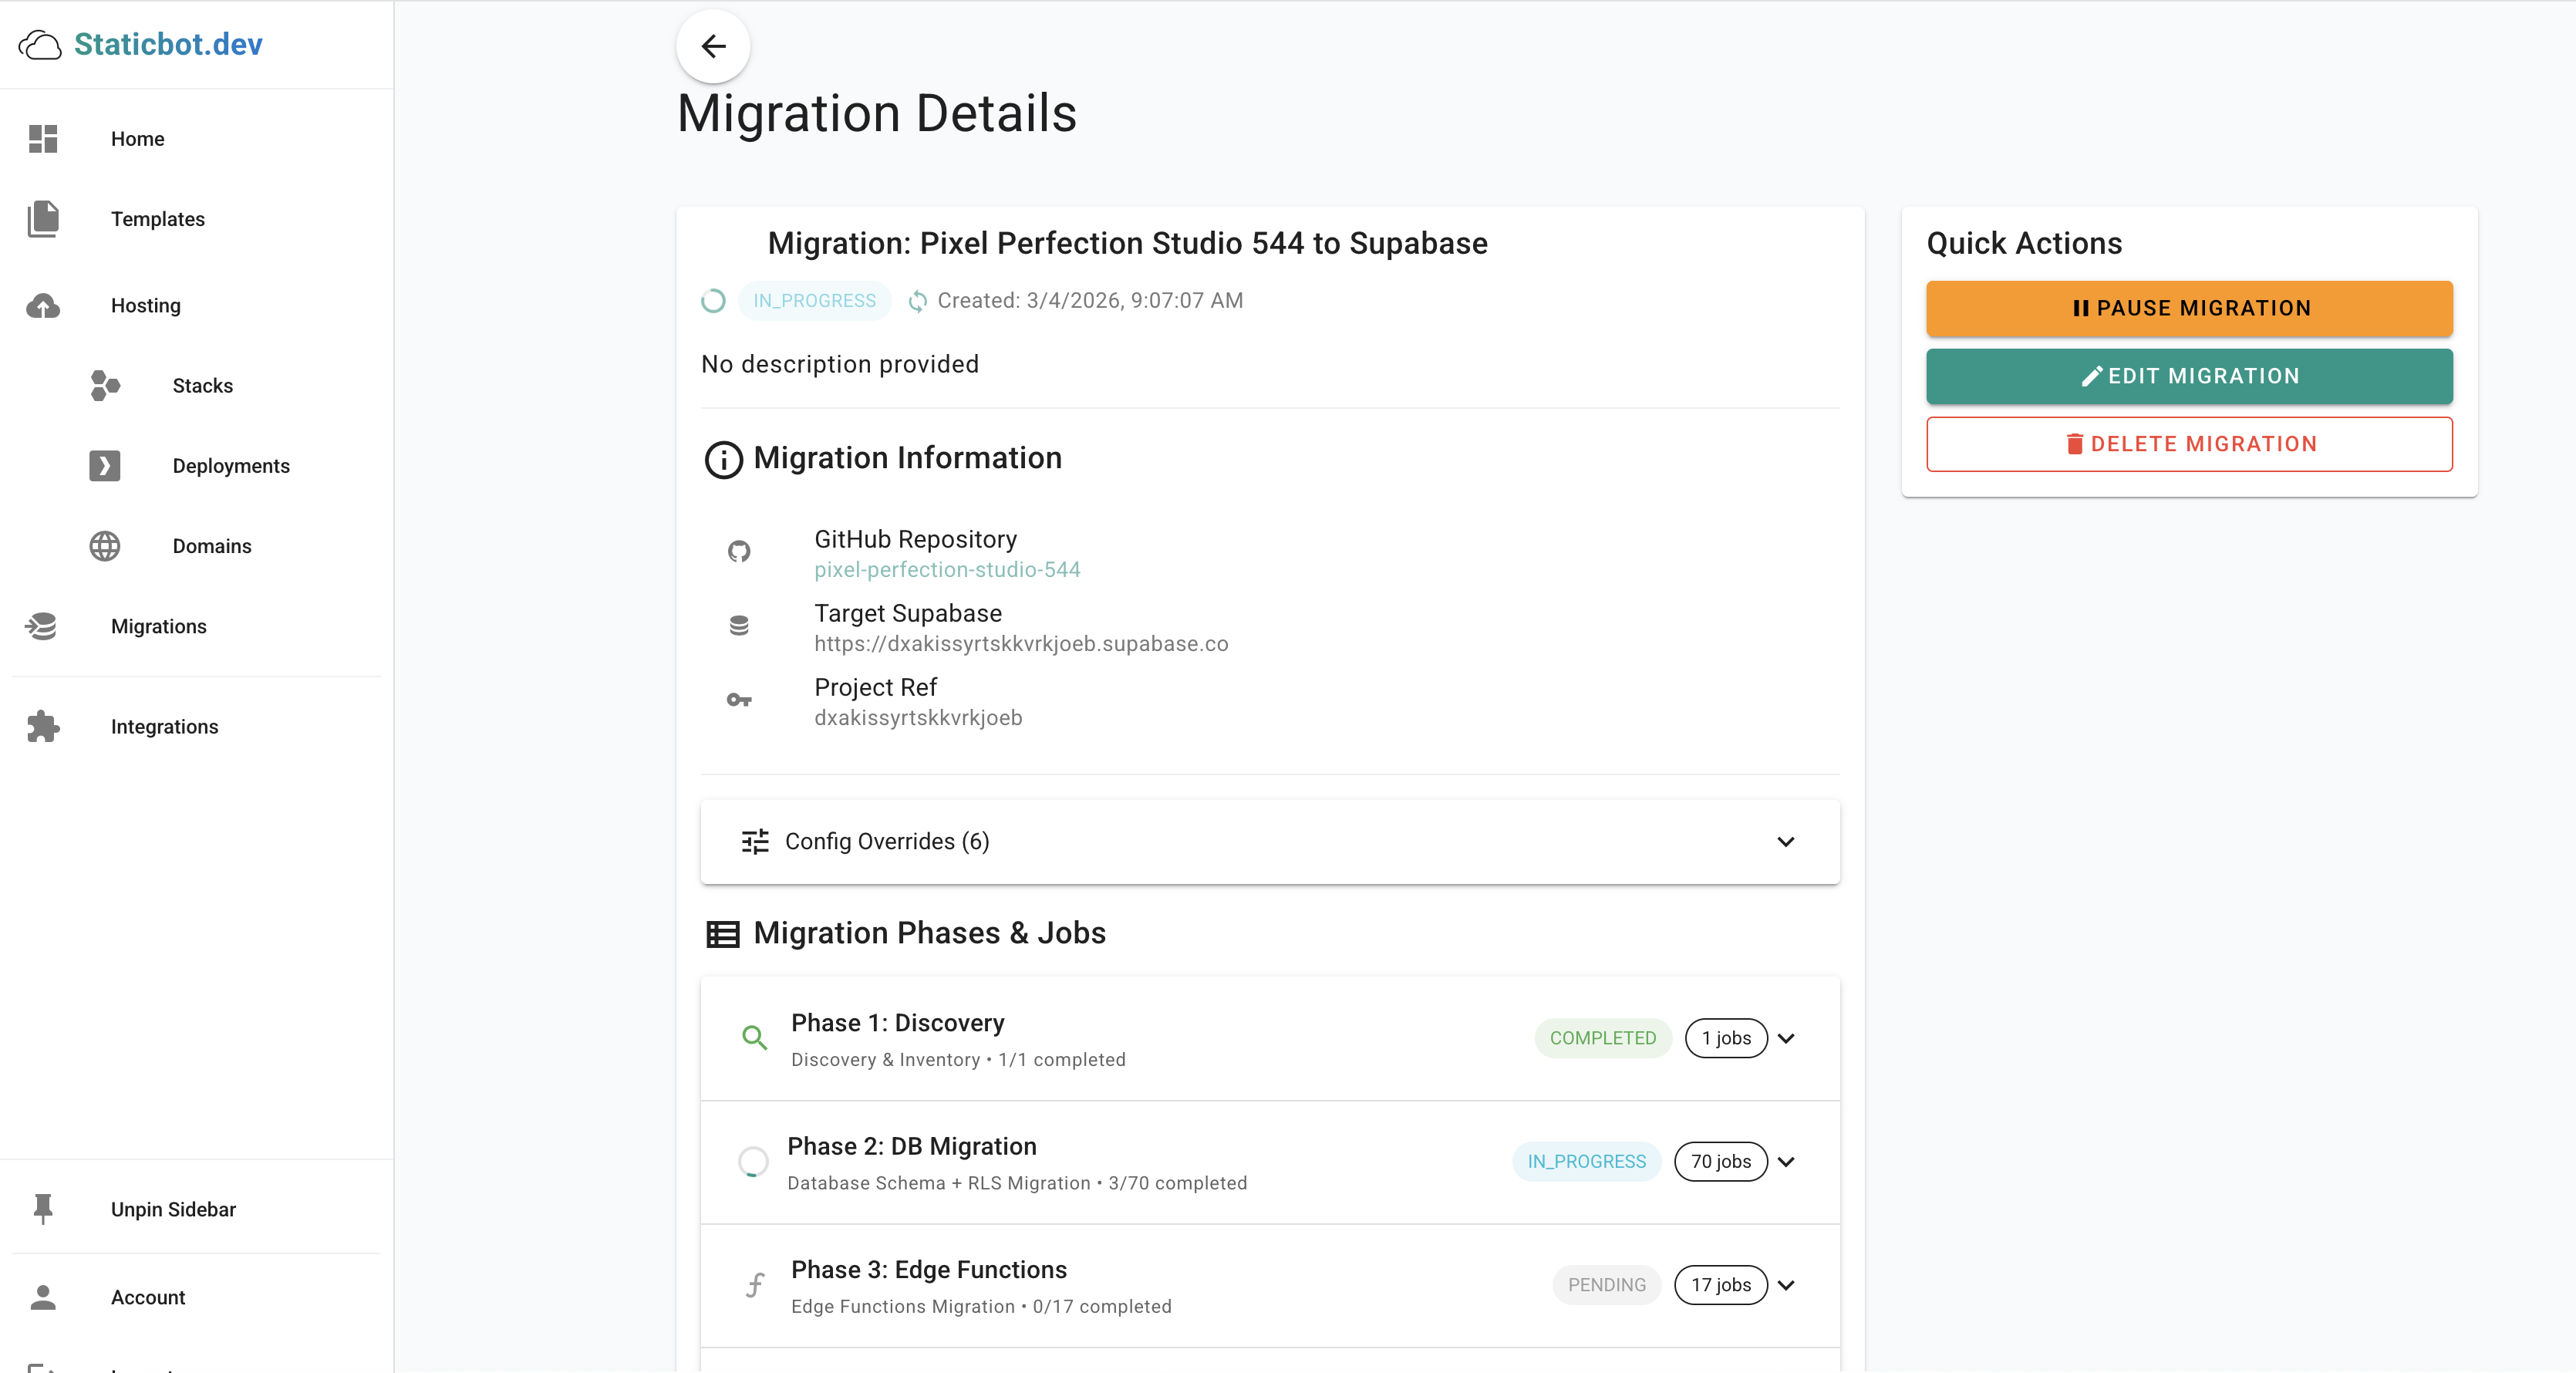
Task: Click the Staticbot.dev cloud logo icon
Action: pyautogui.click(x=40, y=45)
